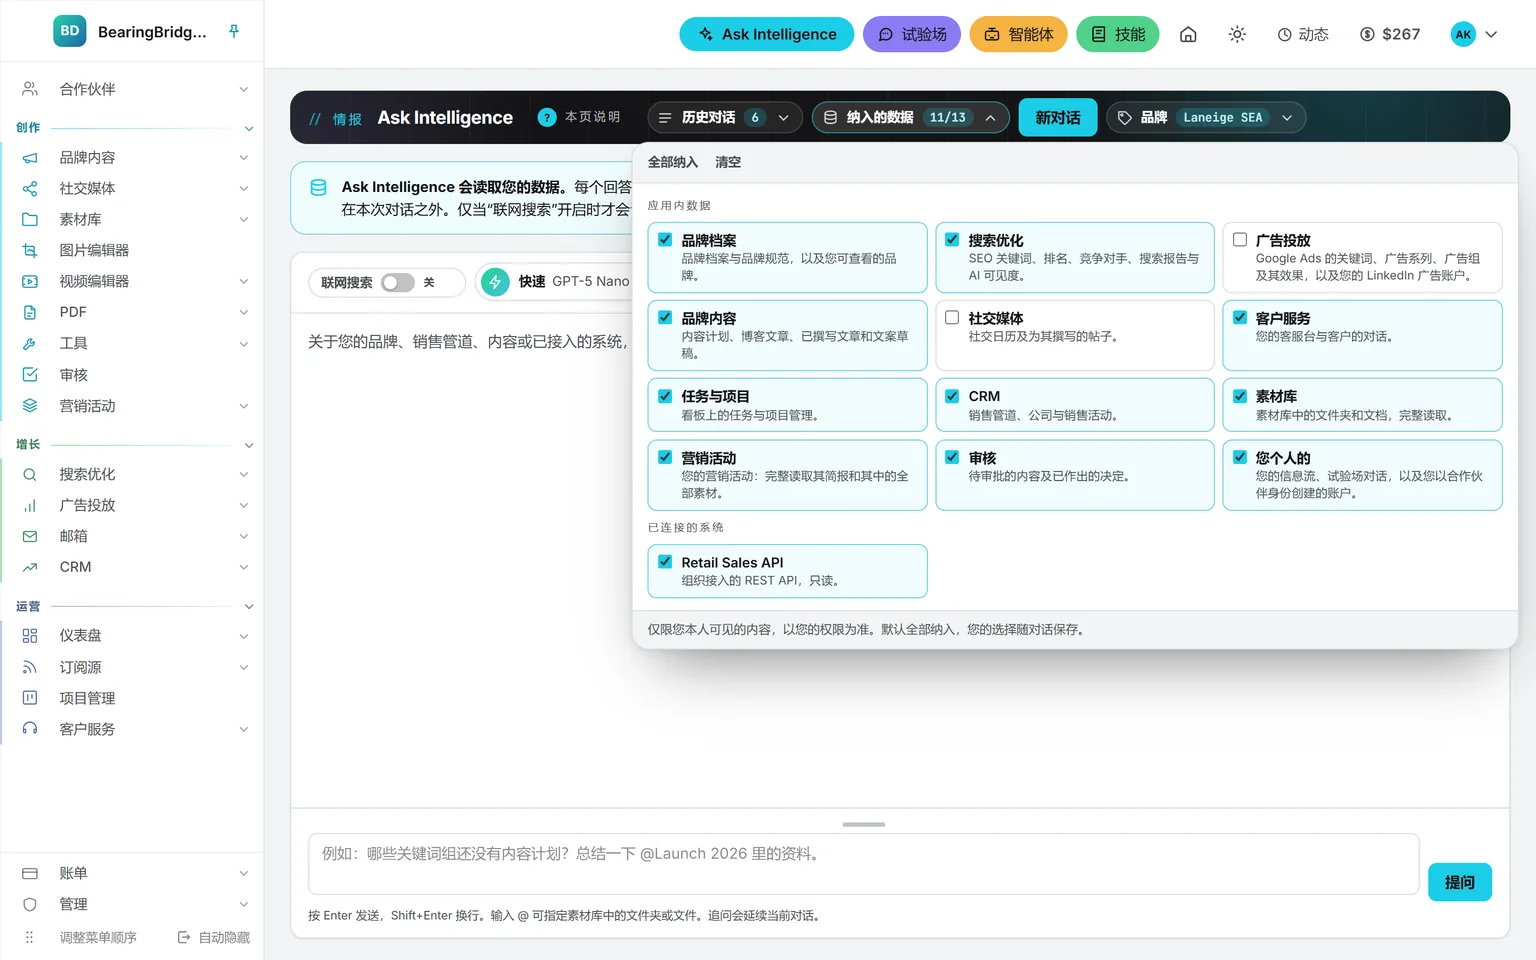Viewport: 1536px width, 960px height.
Task: Click the 社交媒体 share icon in sidebar
Action: pyautogui.click(x=30, y=188)
